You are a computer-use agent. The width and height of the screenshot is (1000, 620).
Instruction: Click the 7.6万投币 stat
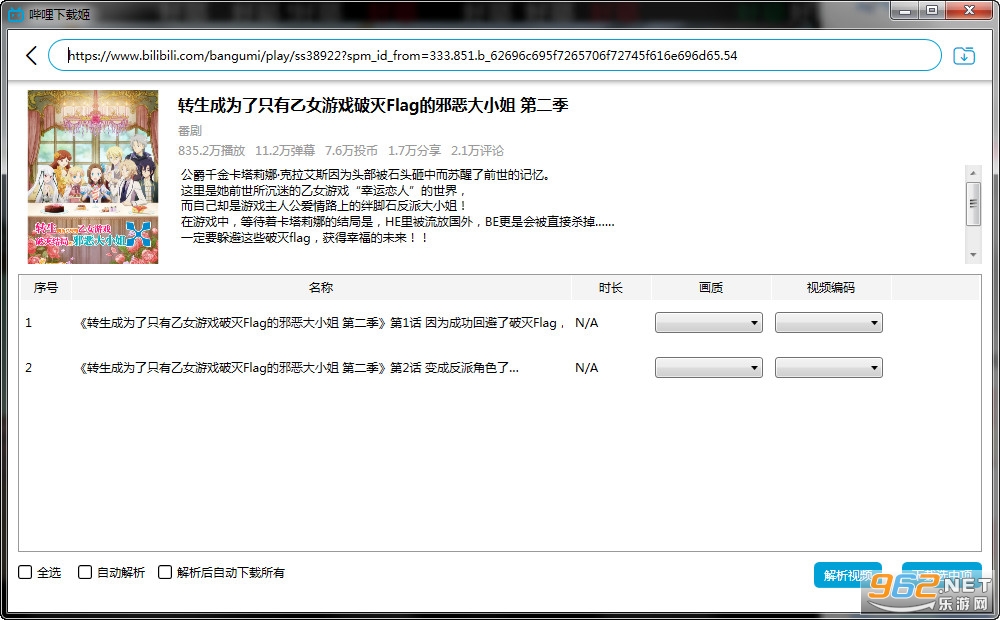(351, 151)
